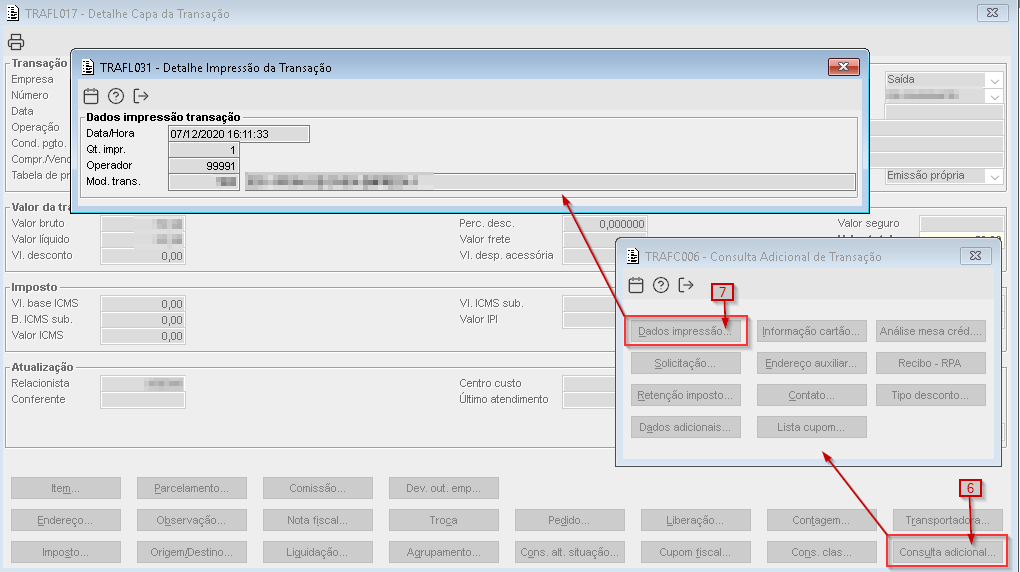
Task: Click the printer icon in TRAFL017 window
Action: 16,42
